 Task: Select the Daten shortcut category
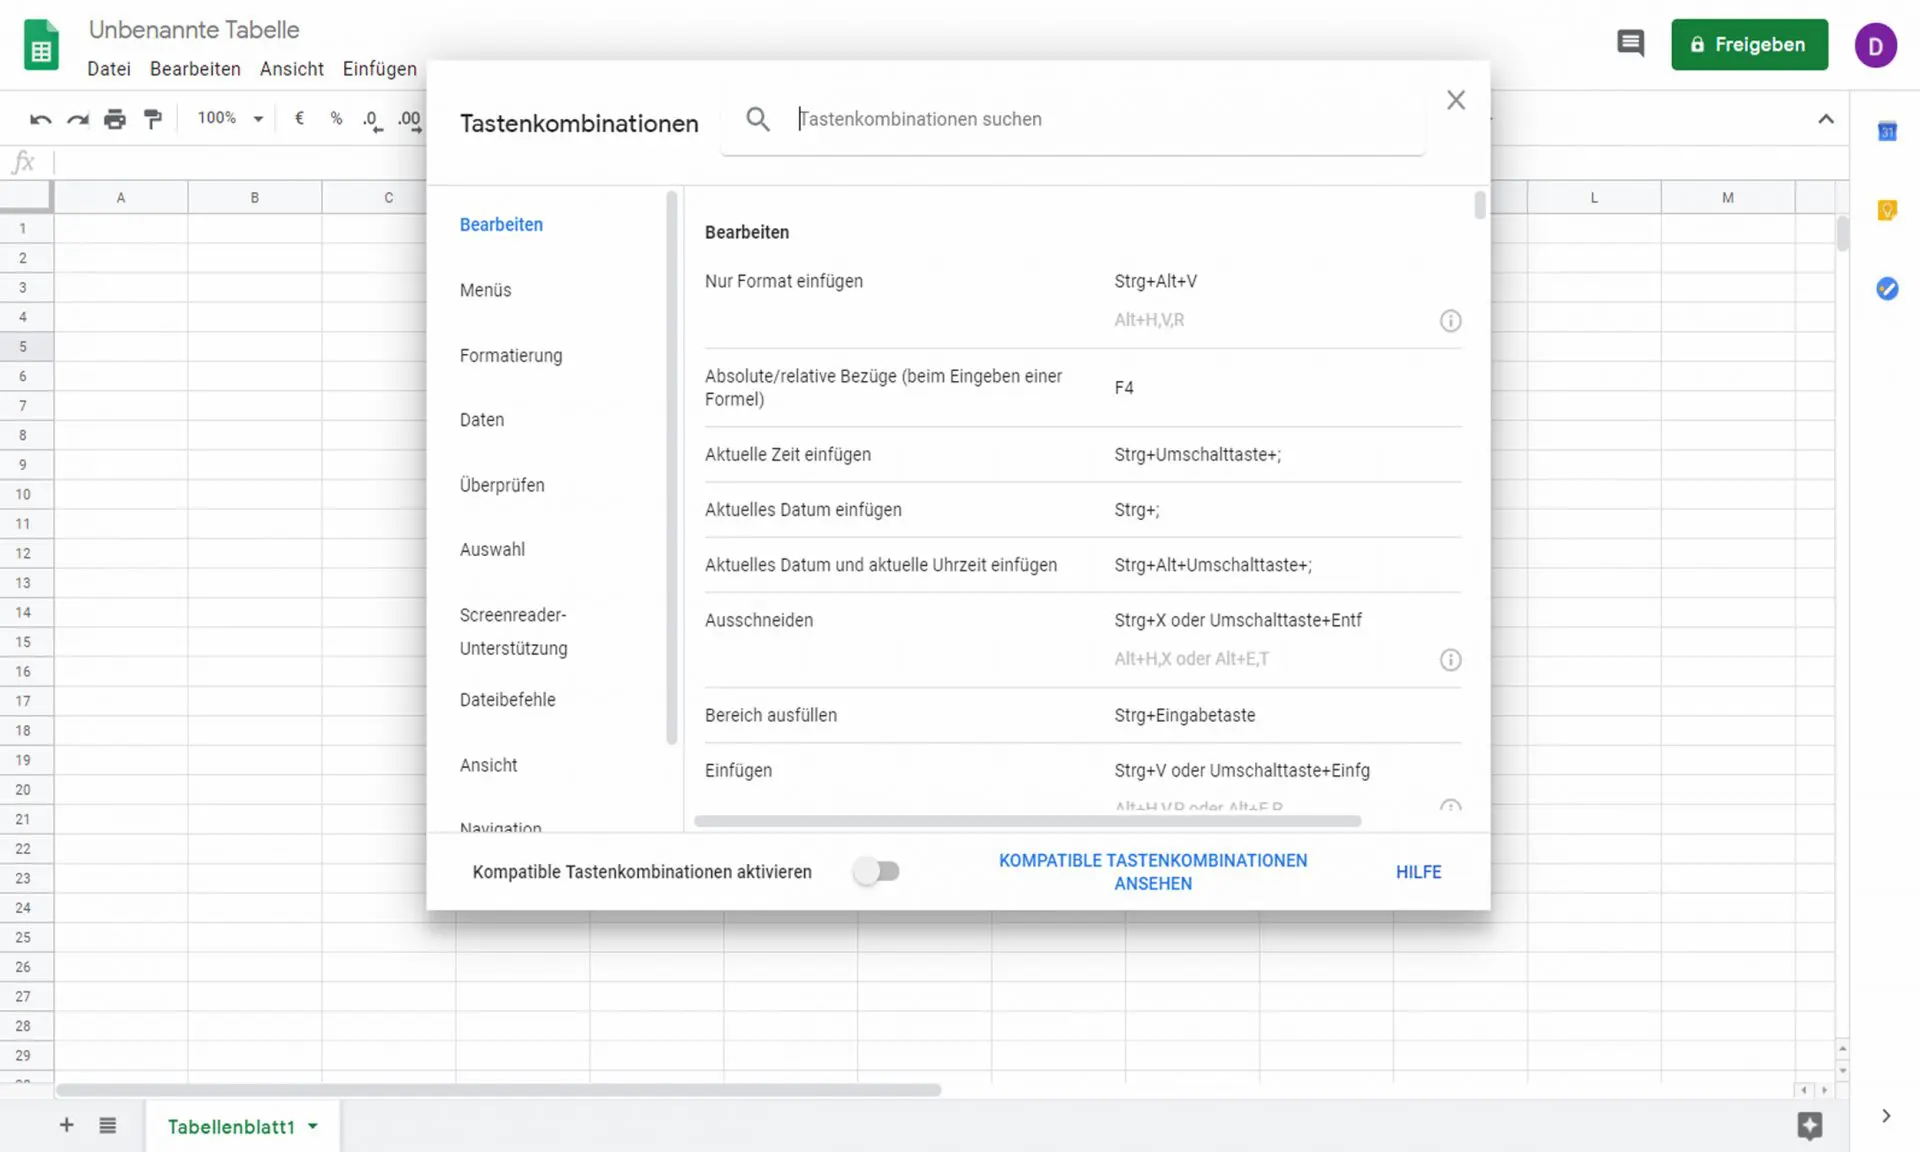click(482, 420)
